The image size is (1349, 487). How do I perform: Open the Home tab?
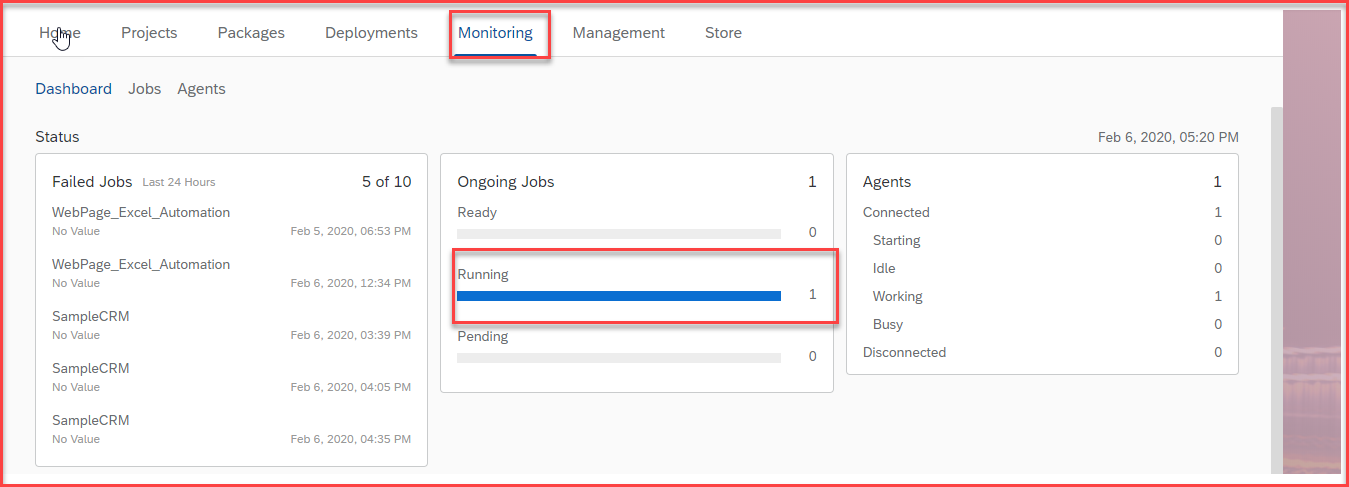tap(60, 33)
